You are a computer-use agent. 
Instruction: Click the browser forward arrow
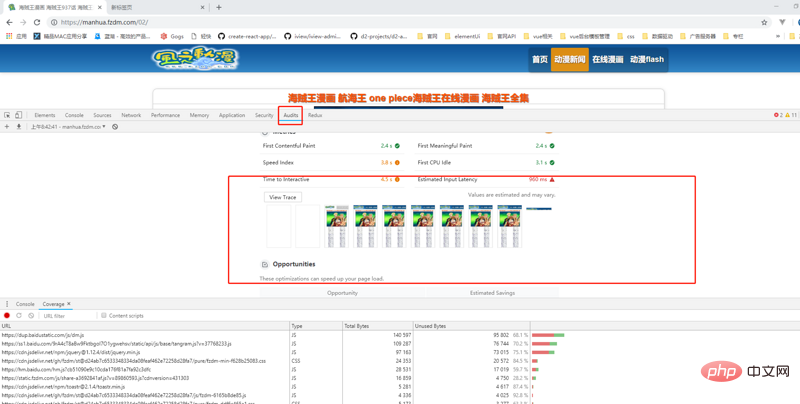pos(23,22)
